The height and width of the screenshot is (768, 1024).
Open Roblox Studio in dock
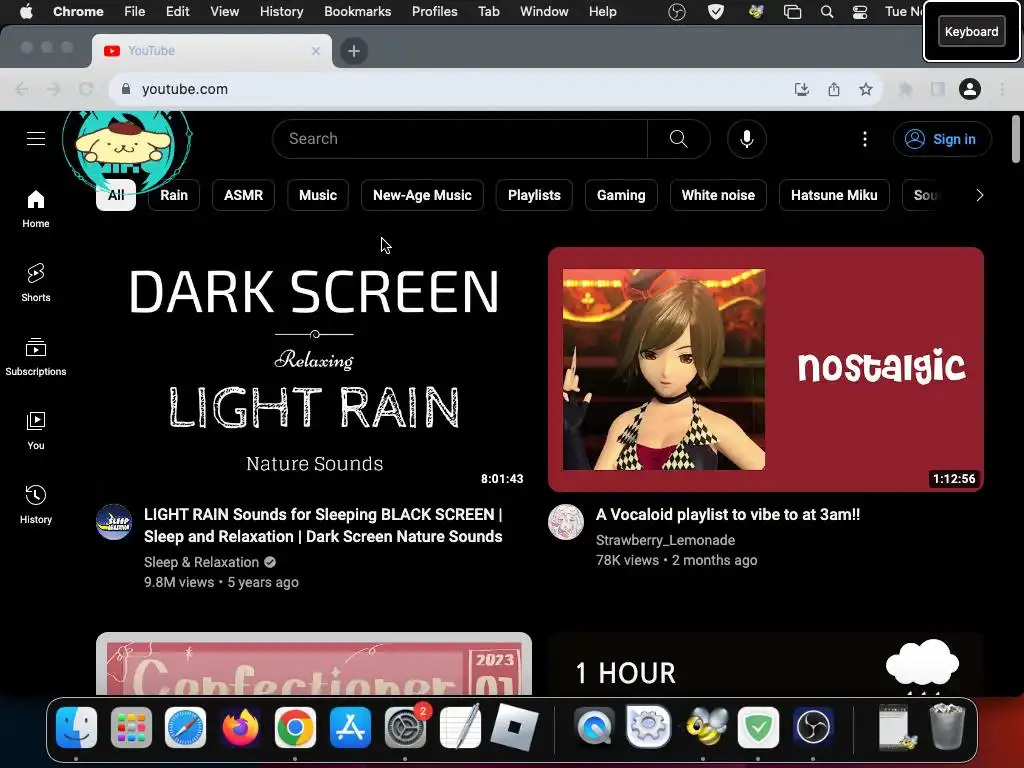pyautogui.click(x=515, y=727)
